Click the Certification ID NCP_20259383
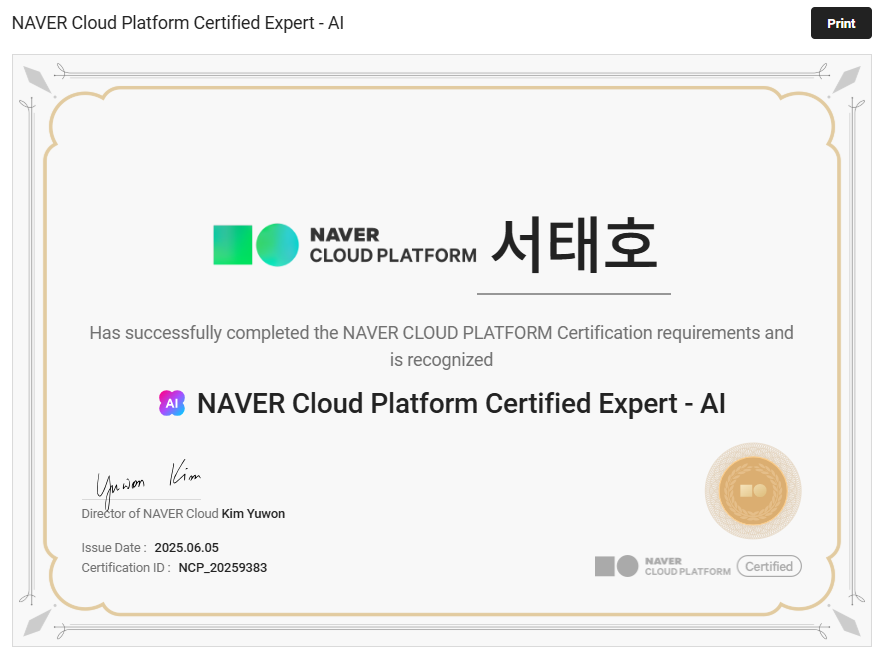The height and width of the screenshot is (660, 878). coord(224,567)
